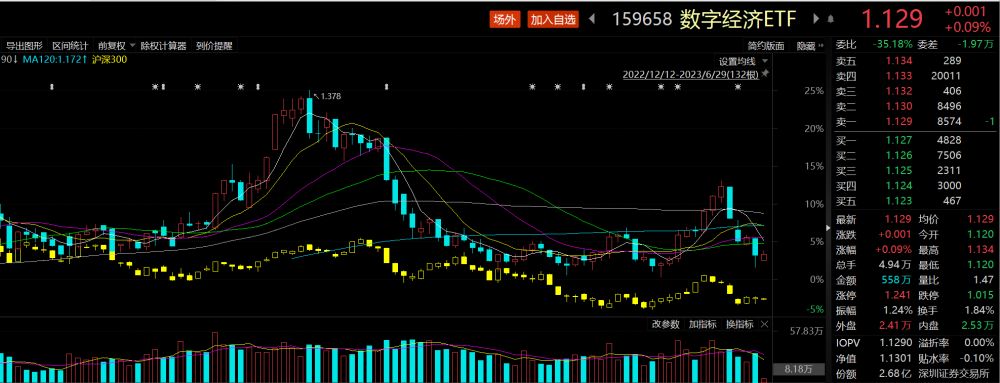The width and height of the screenshot is (1000, 383).
Task: Close the volume indicator panel
Action: [x=764, y=324]
